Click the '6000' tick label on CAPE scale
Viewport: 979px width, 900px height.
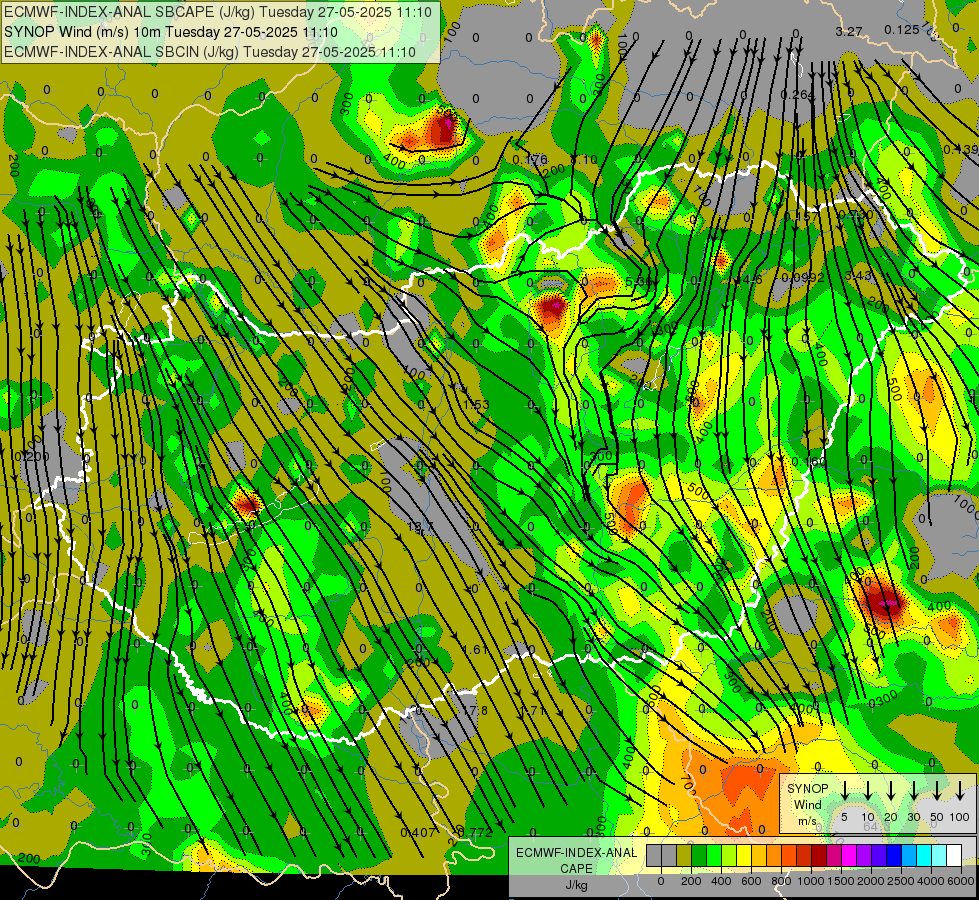click(x=962, y=881)
